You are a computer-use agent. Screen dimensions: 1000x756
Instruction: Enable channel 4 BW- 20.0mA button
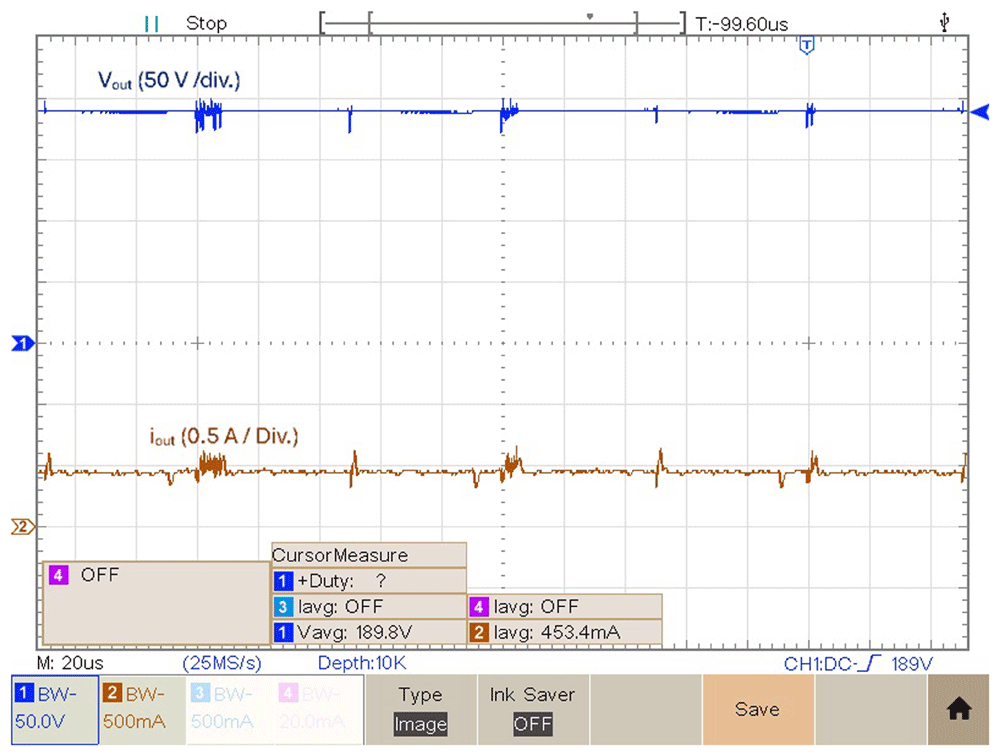(x=319, y=709)
